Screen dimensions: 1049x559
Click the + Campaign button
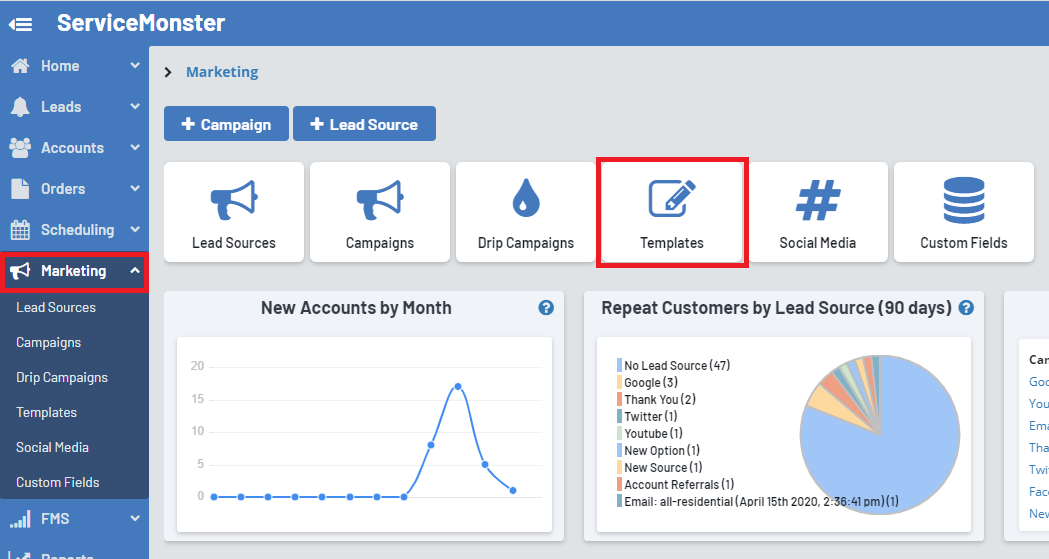[x=226, y=124]
